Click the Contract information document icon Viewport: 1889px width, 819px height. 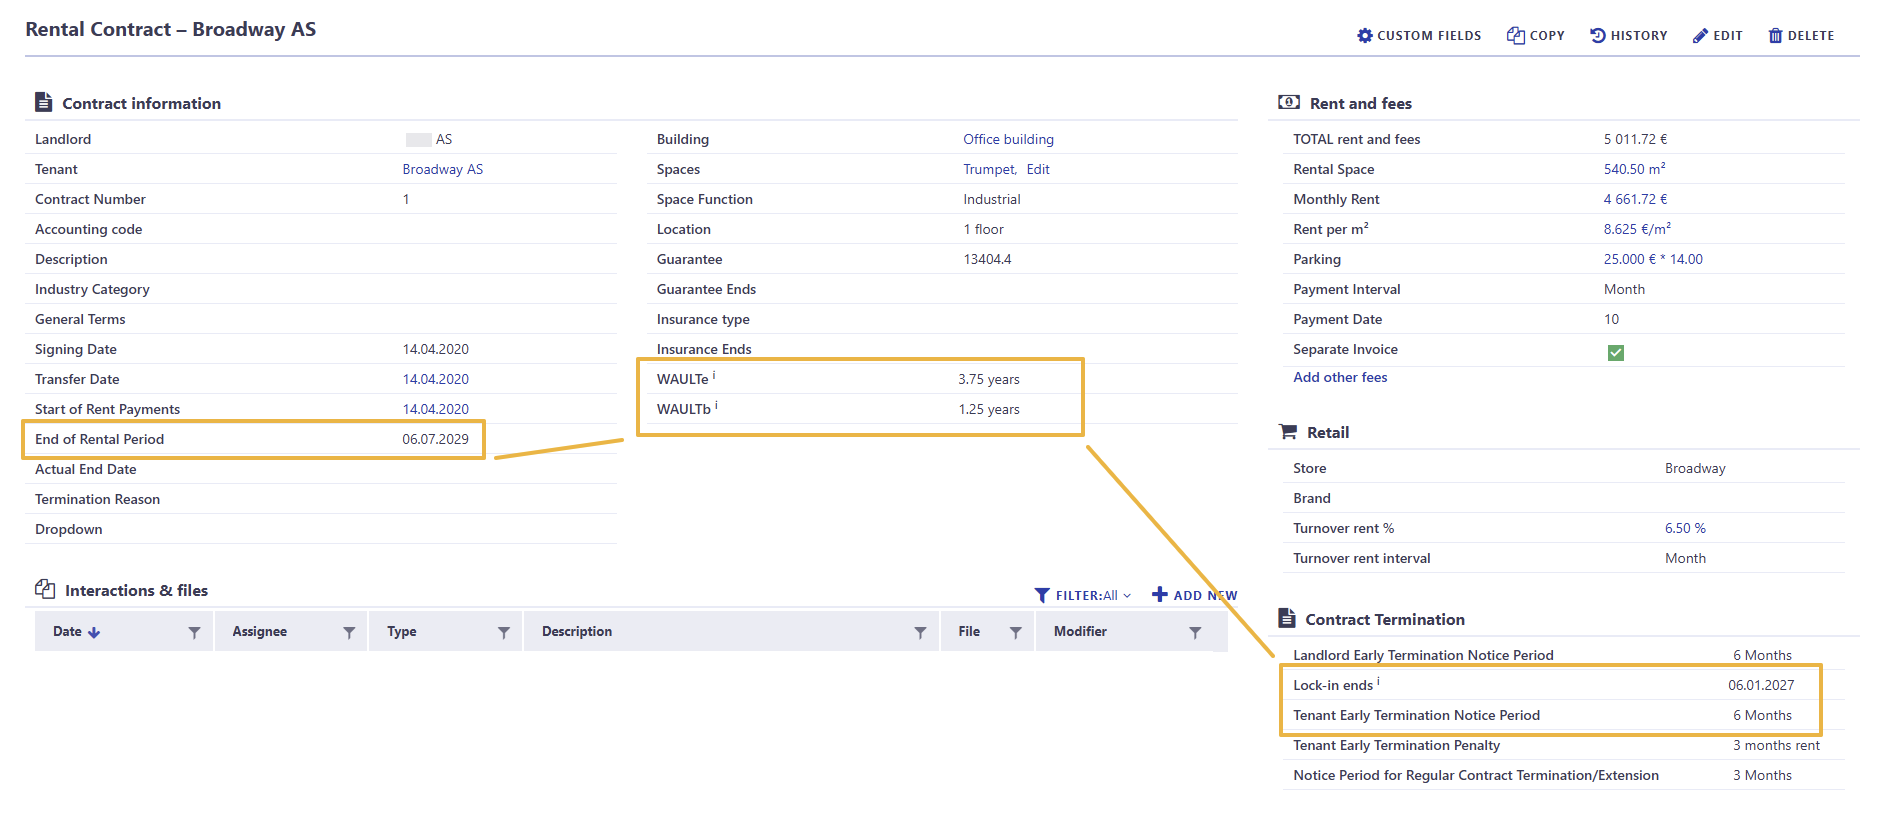click(x=43, y=102)
